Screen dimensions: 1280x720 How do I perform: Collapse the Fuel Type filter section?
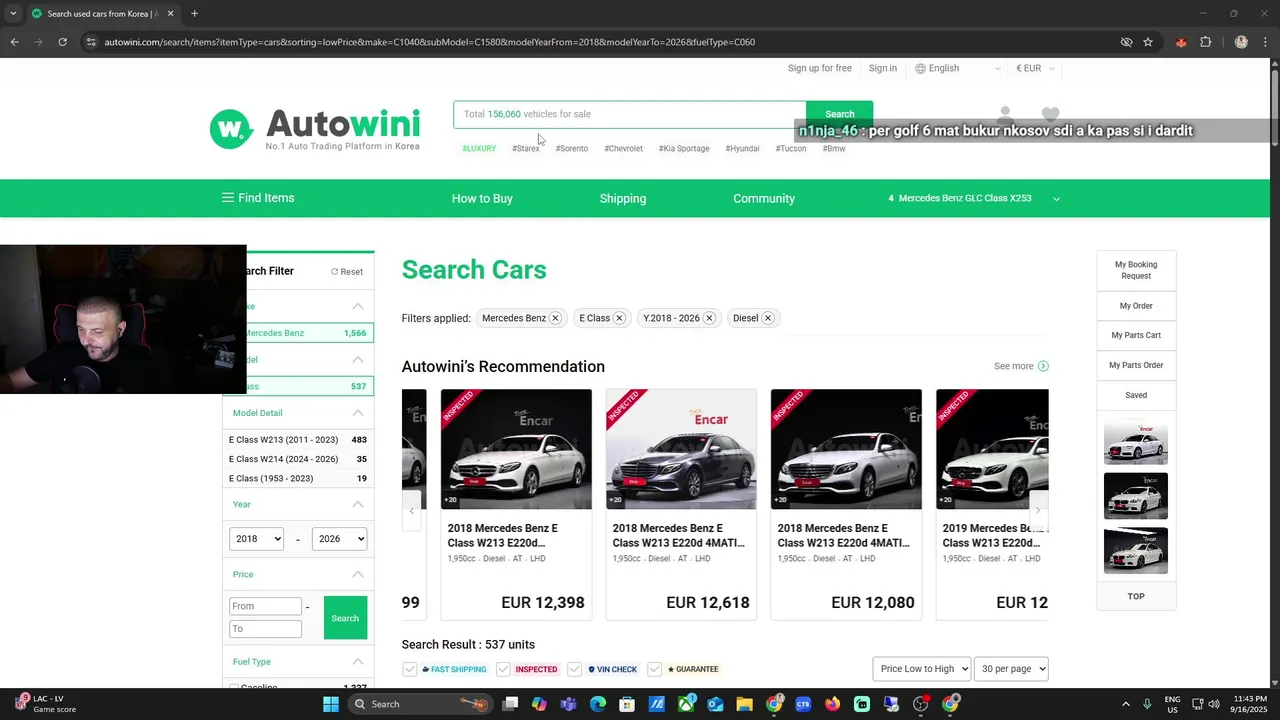[358, 662]
